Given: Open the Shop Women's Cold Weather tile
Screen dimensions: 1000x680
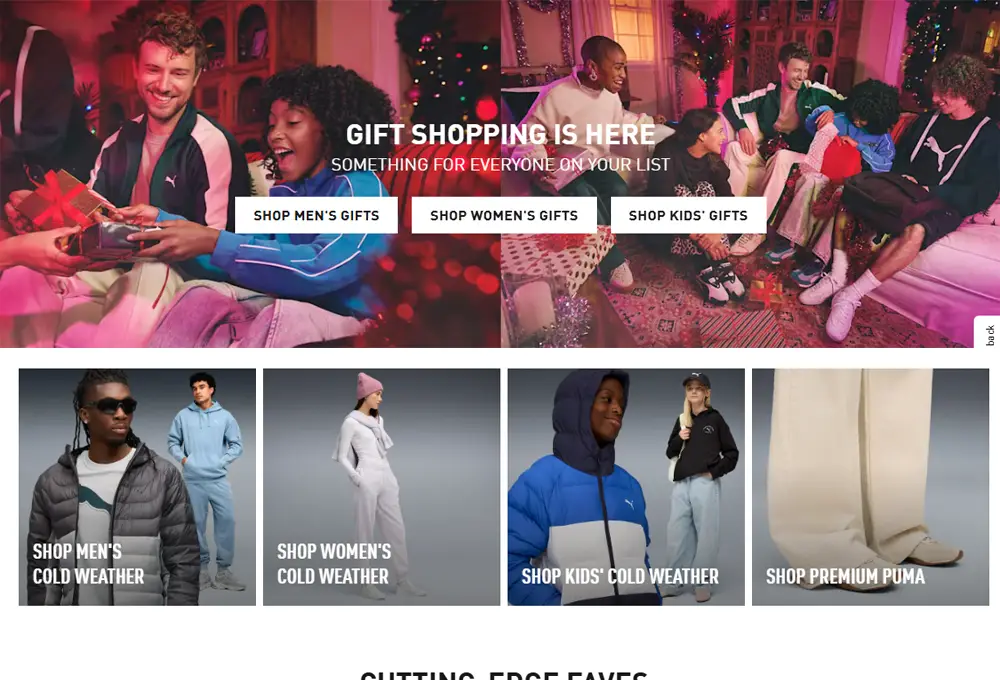Looking at the screenshot, I should pos(381,487).
